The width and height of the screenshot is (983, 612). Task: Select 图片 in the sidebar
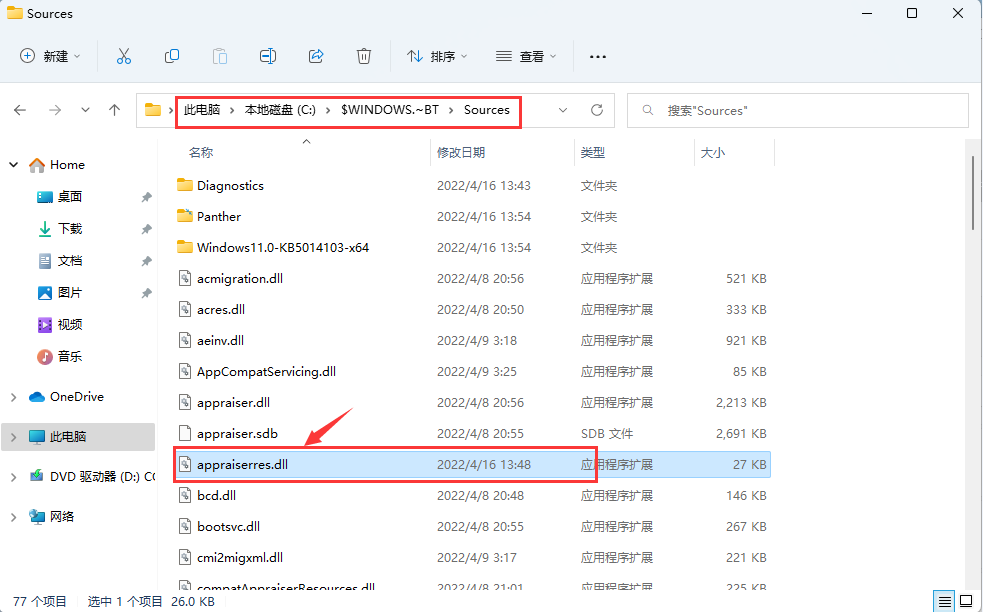click(59, 293)
